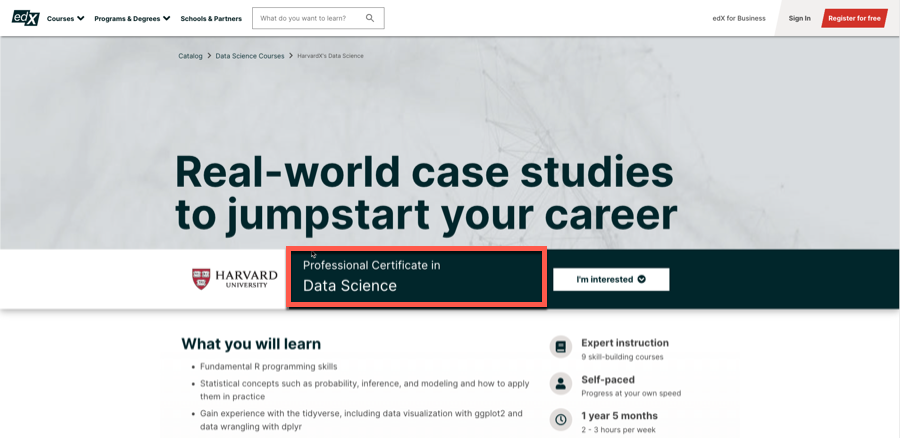Click the Harvard University logo
This screenshot has width=900, height=438.
[x=234, y=279]
